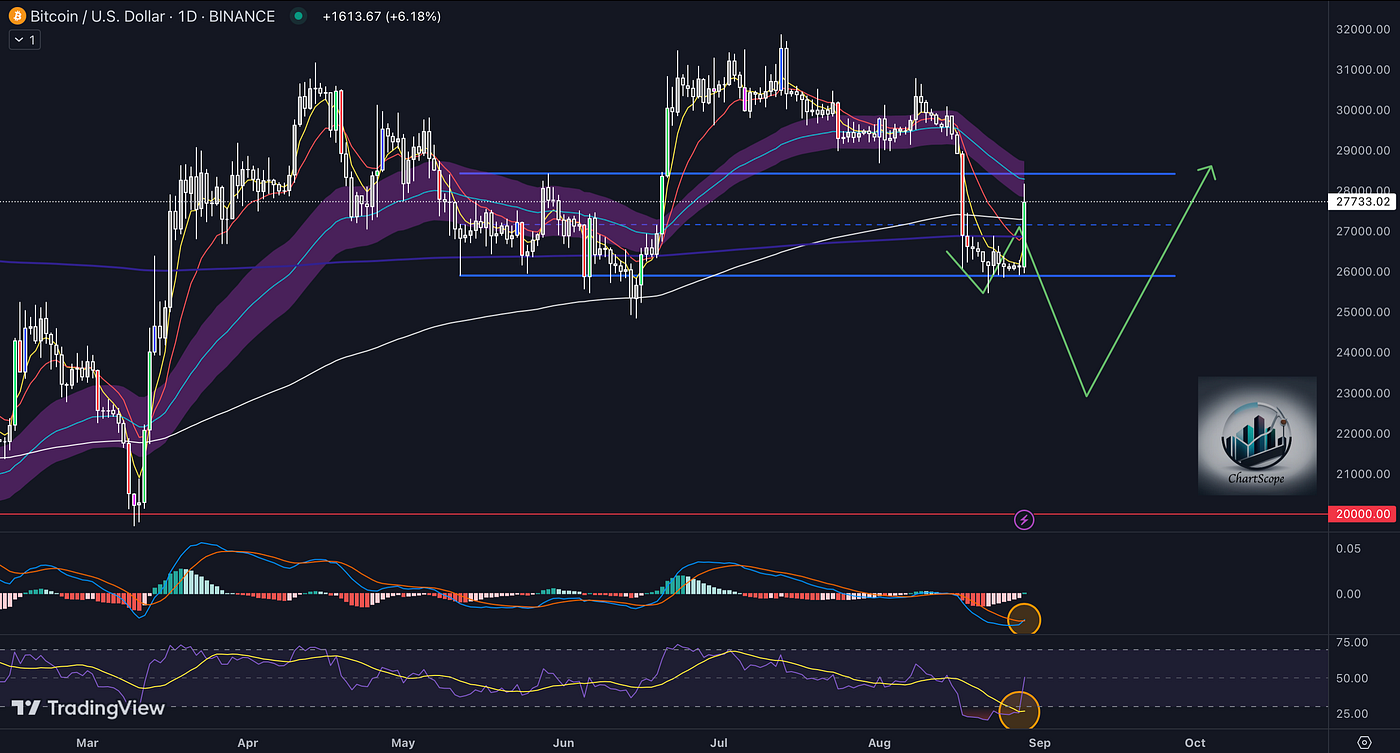The image size is (1400, 753).
Task: Click the 24000.00 price axis label
Action: 1363,353
